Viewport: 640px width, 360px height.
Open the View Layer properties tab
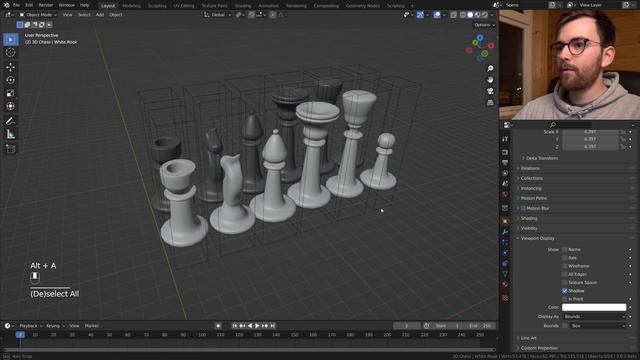click(505, 173)
